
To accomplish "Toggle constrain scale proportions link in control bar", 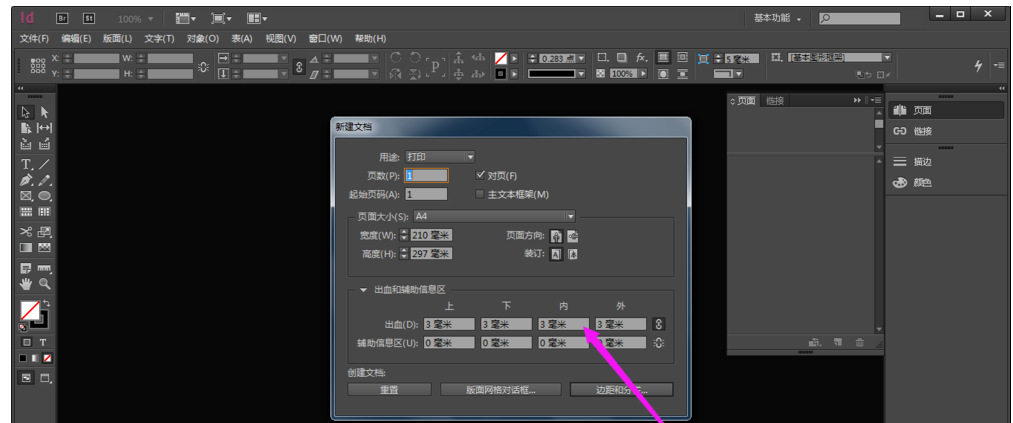I will pos(298,66).
